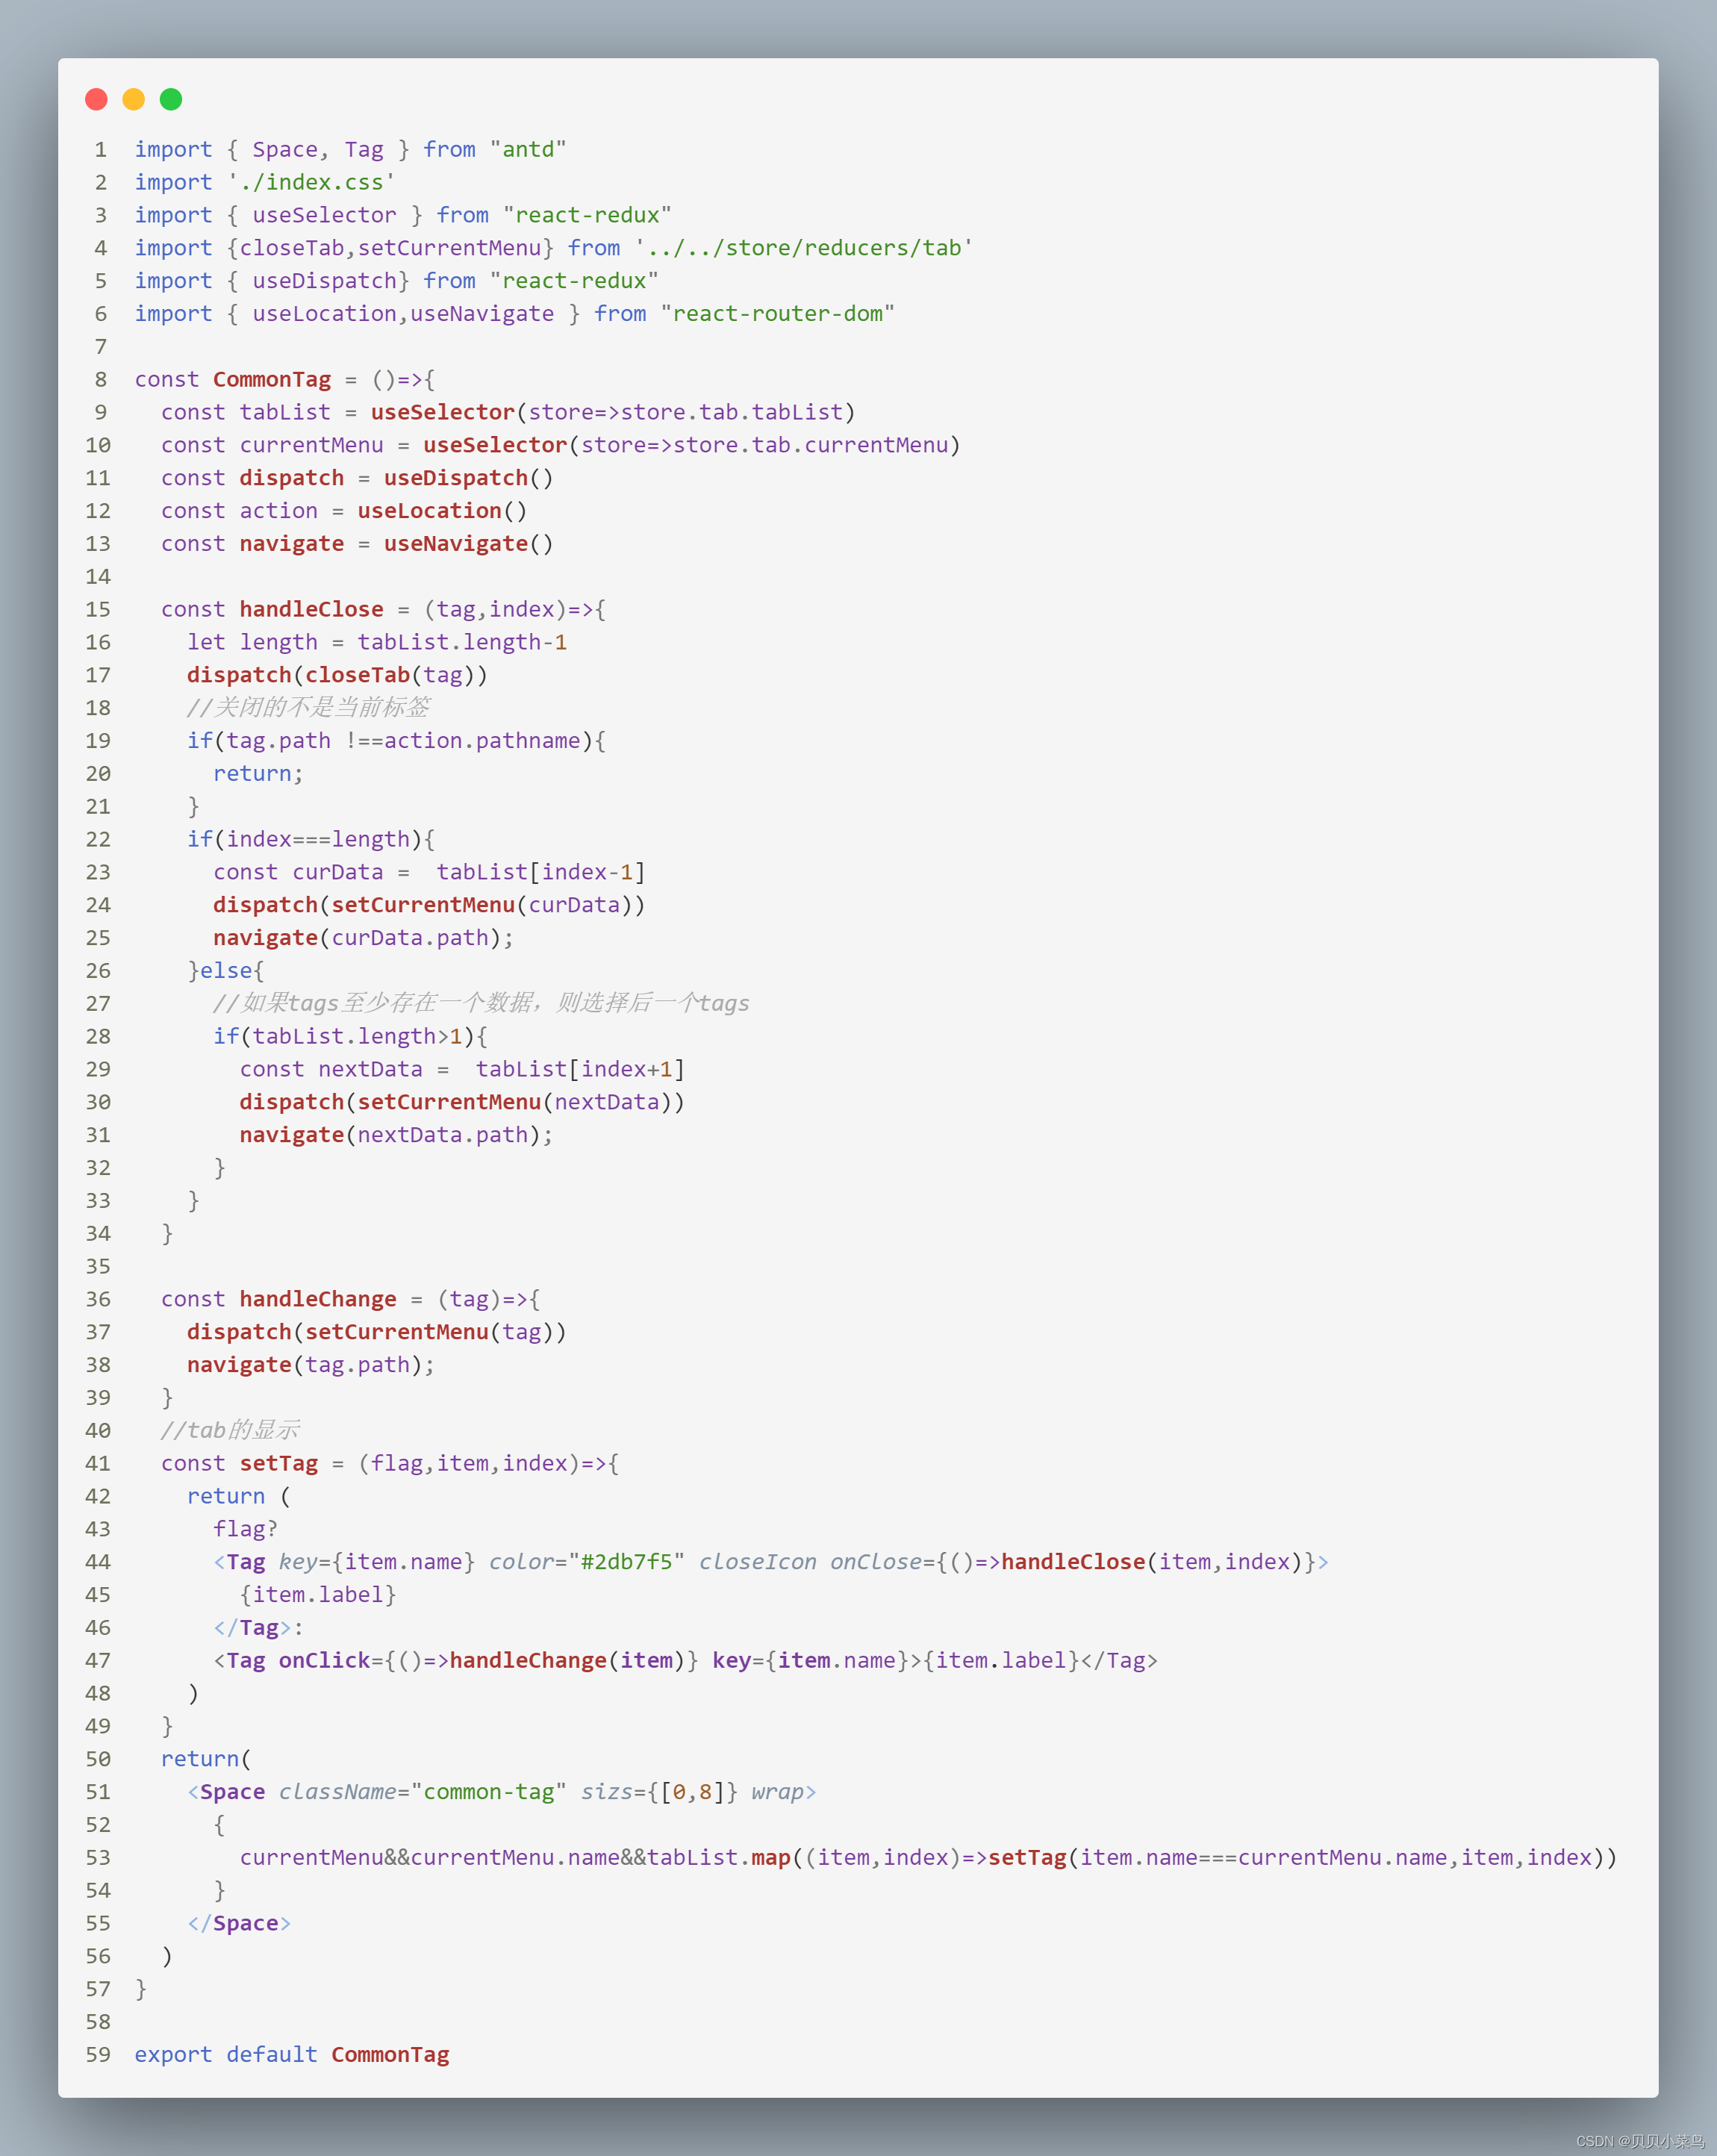Click dispatch(setCurrentMenu(curData)) on line 24
Image resolution: width=1717 pixels, height=2156 pixels.
click(429, 905)
